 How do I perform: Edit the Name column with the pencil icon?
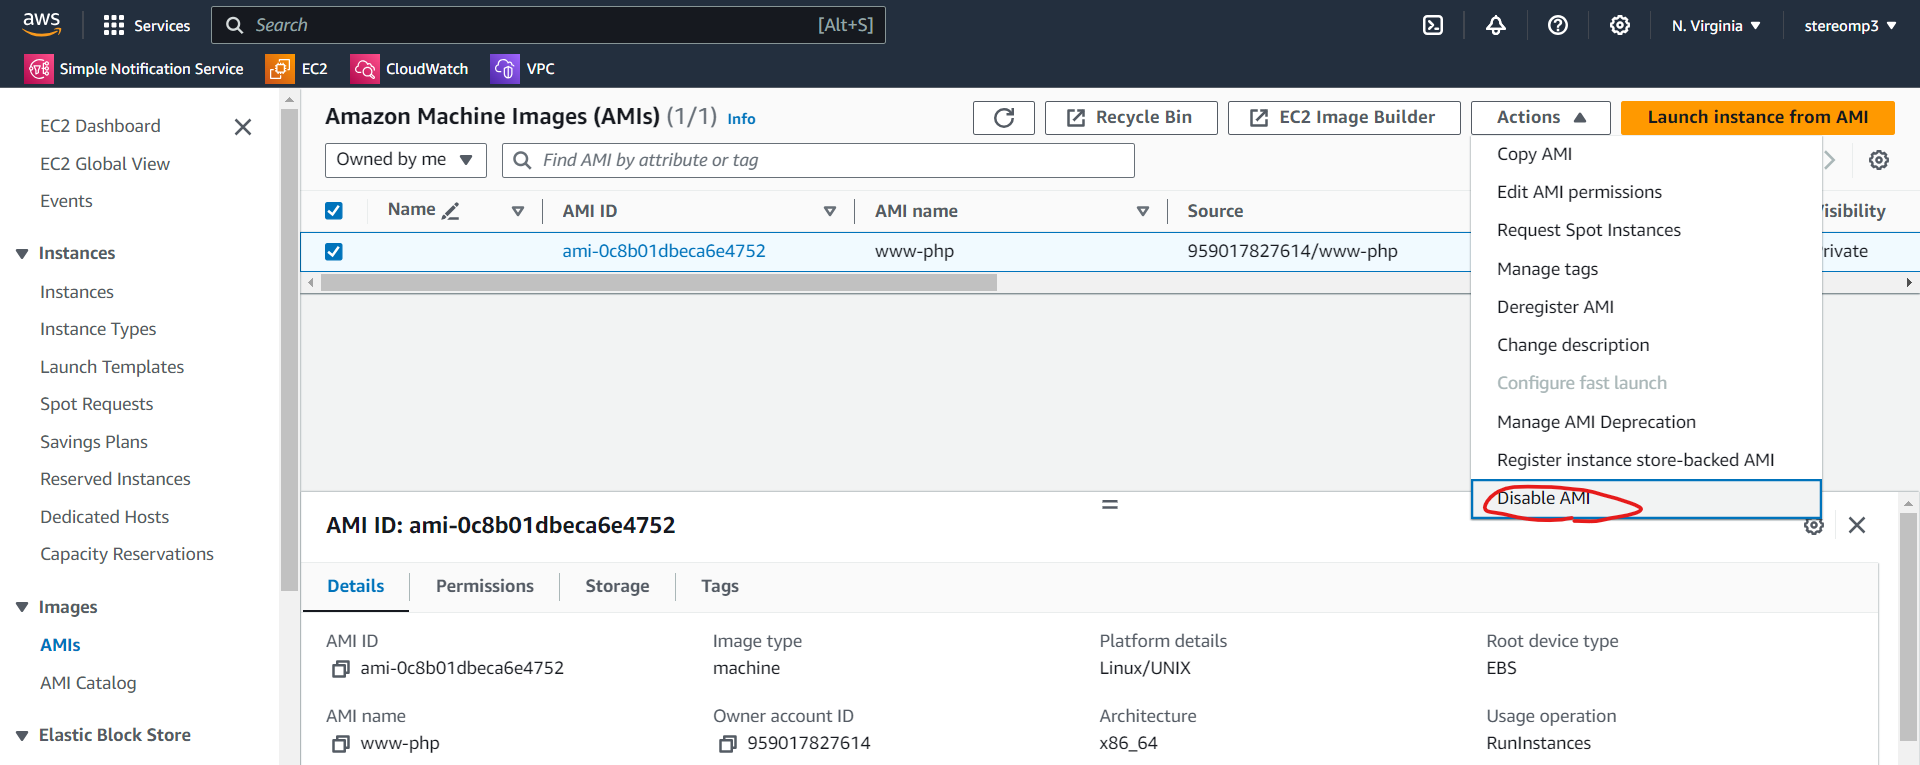click(x=451, y=210)
